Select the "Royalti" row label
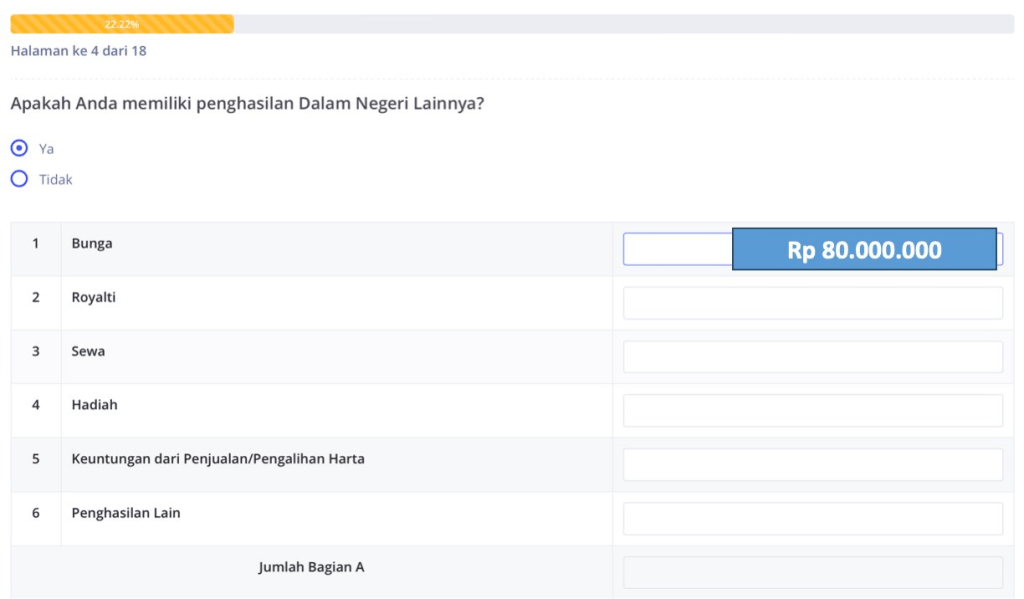Image resolution: width=1024 pixels, height=599 pixels. (94, 298)
